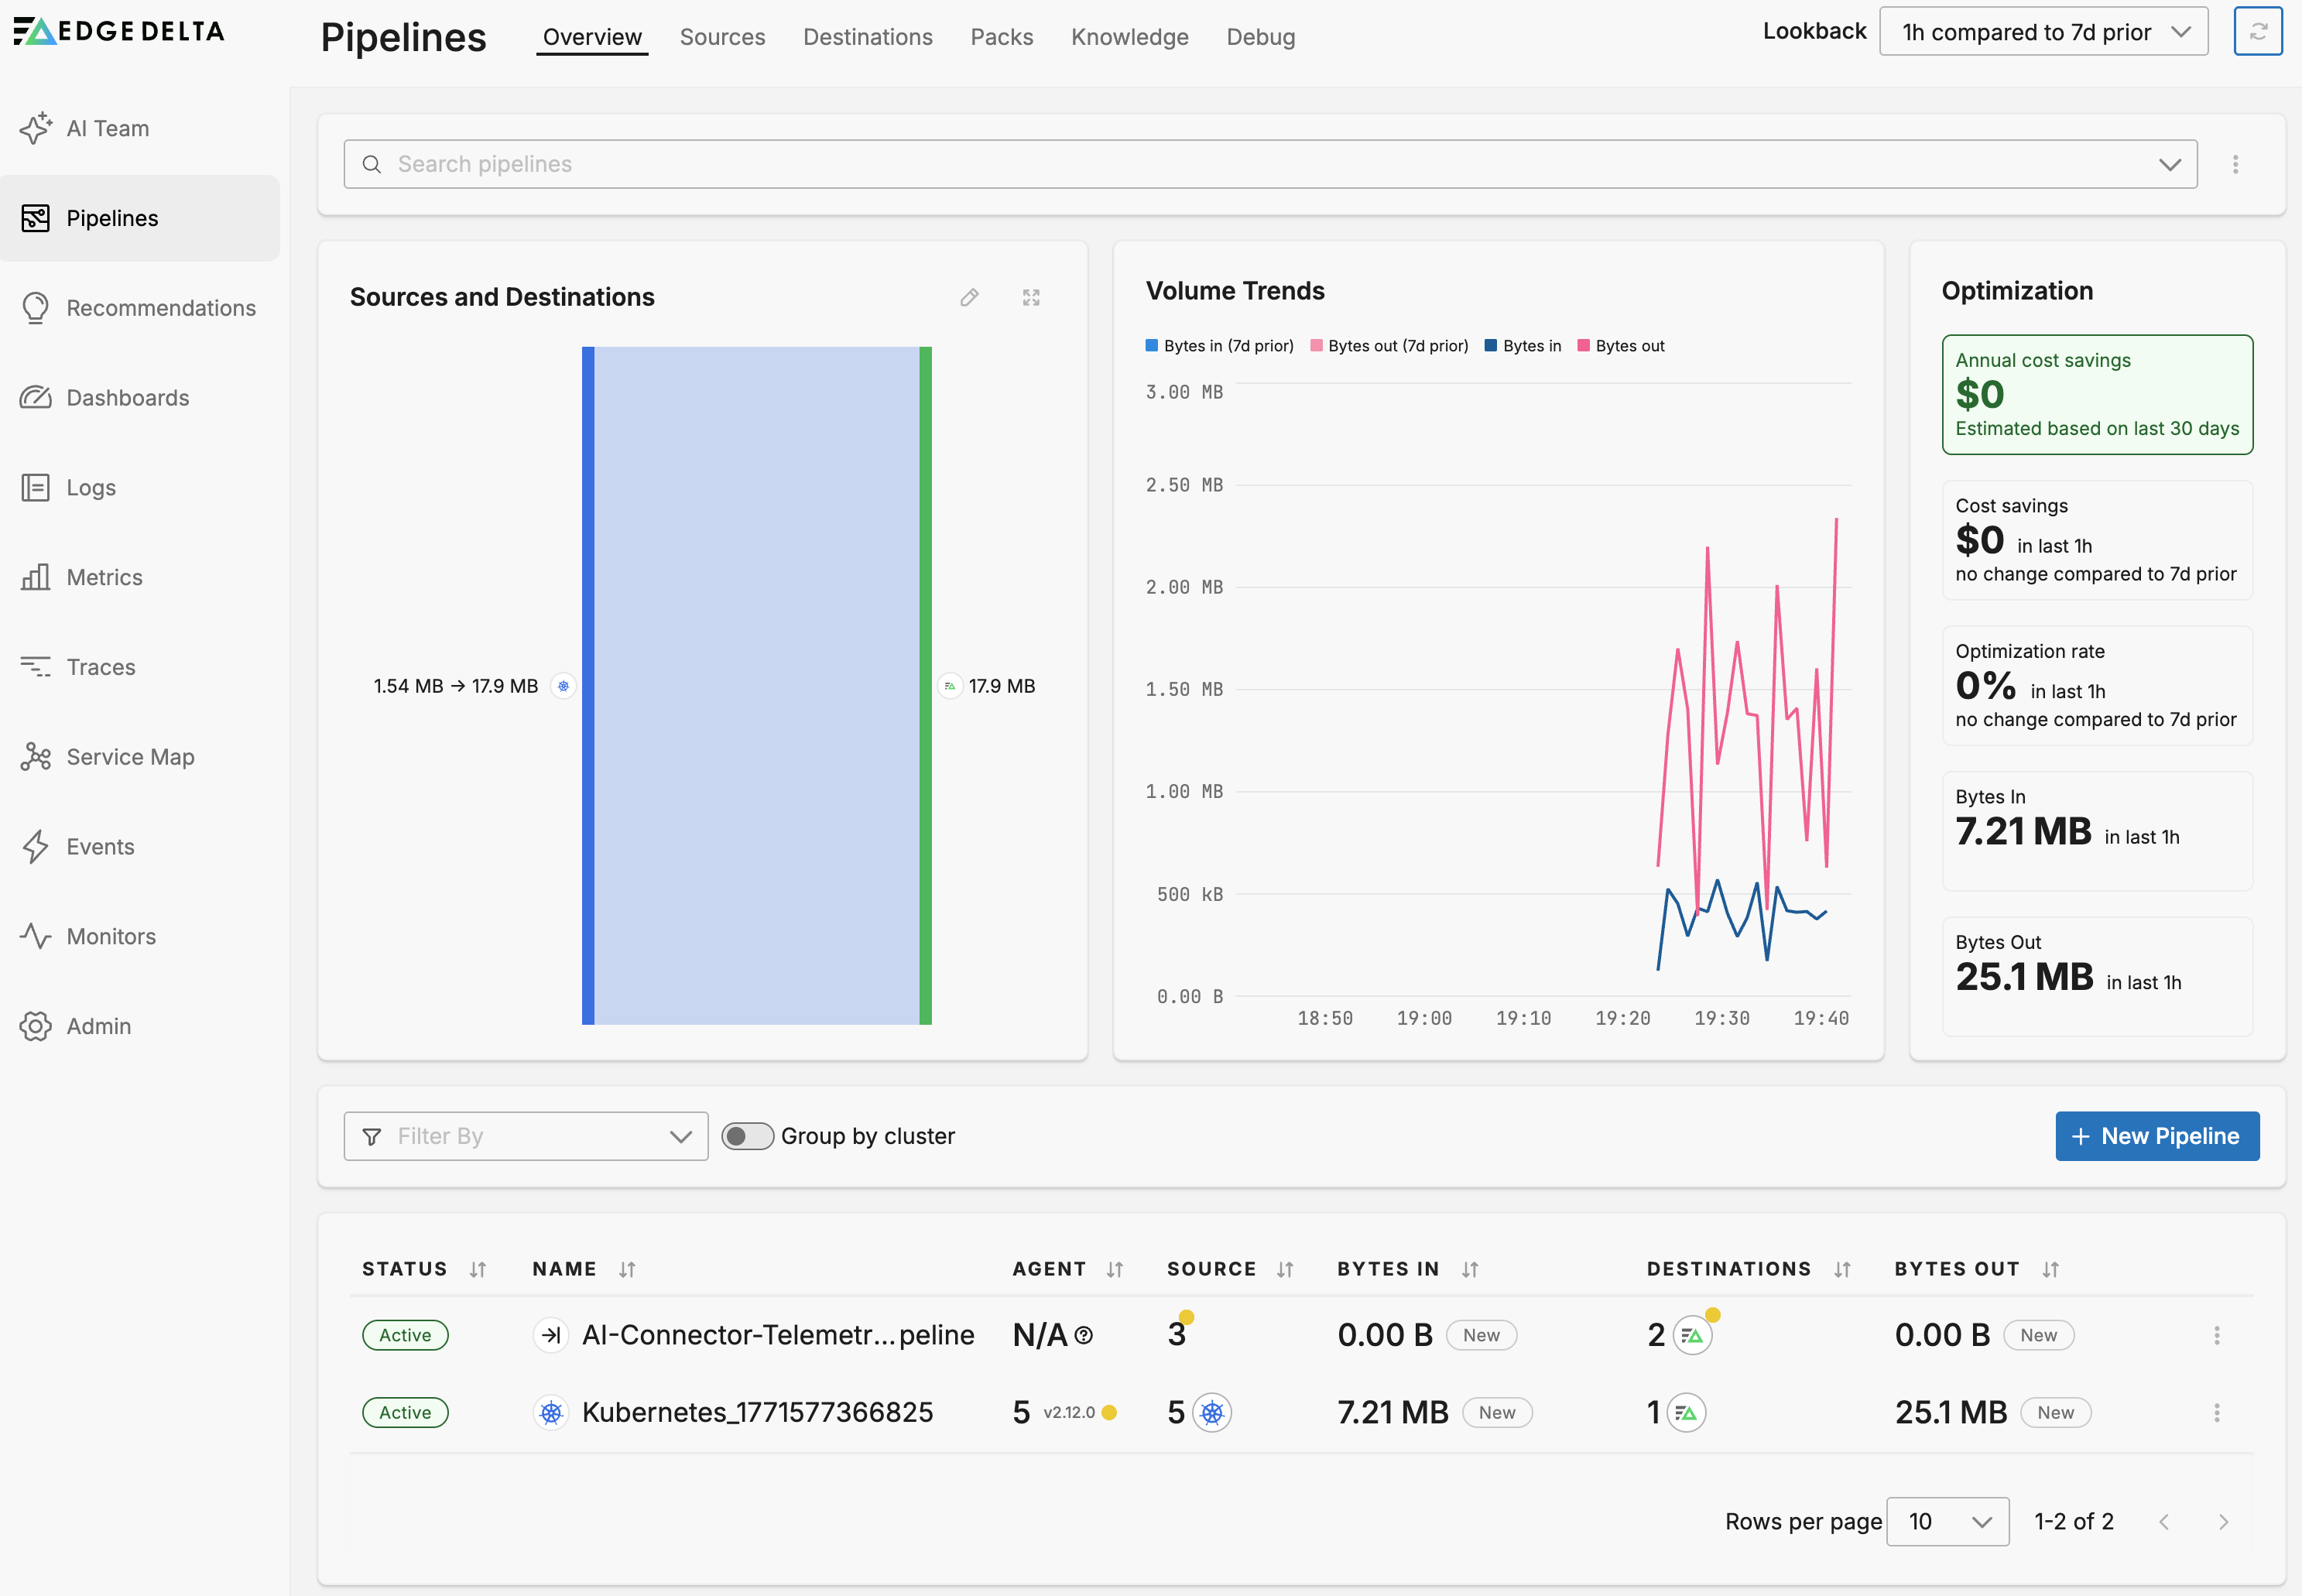The image size is (2302, 1596).
Task: Open the AI-Connector-Telemetry pipeline link
Action: tap(777, 1335)
